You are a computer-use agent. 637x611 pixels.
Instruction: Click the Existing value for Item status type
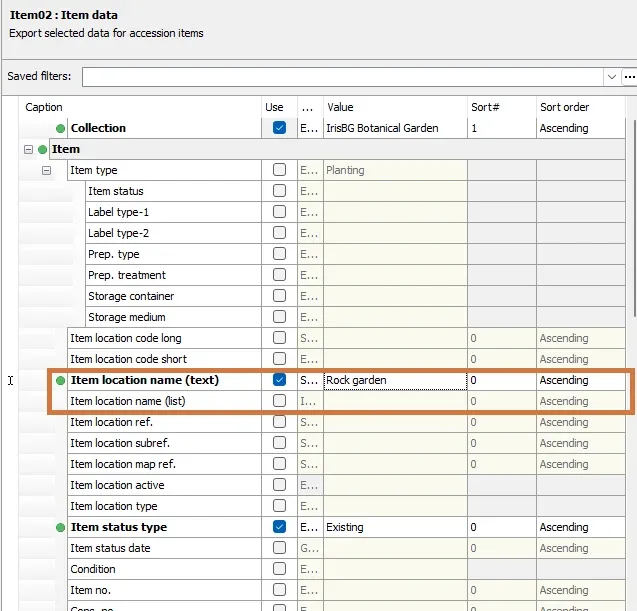coord(395,527)
